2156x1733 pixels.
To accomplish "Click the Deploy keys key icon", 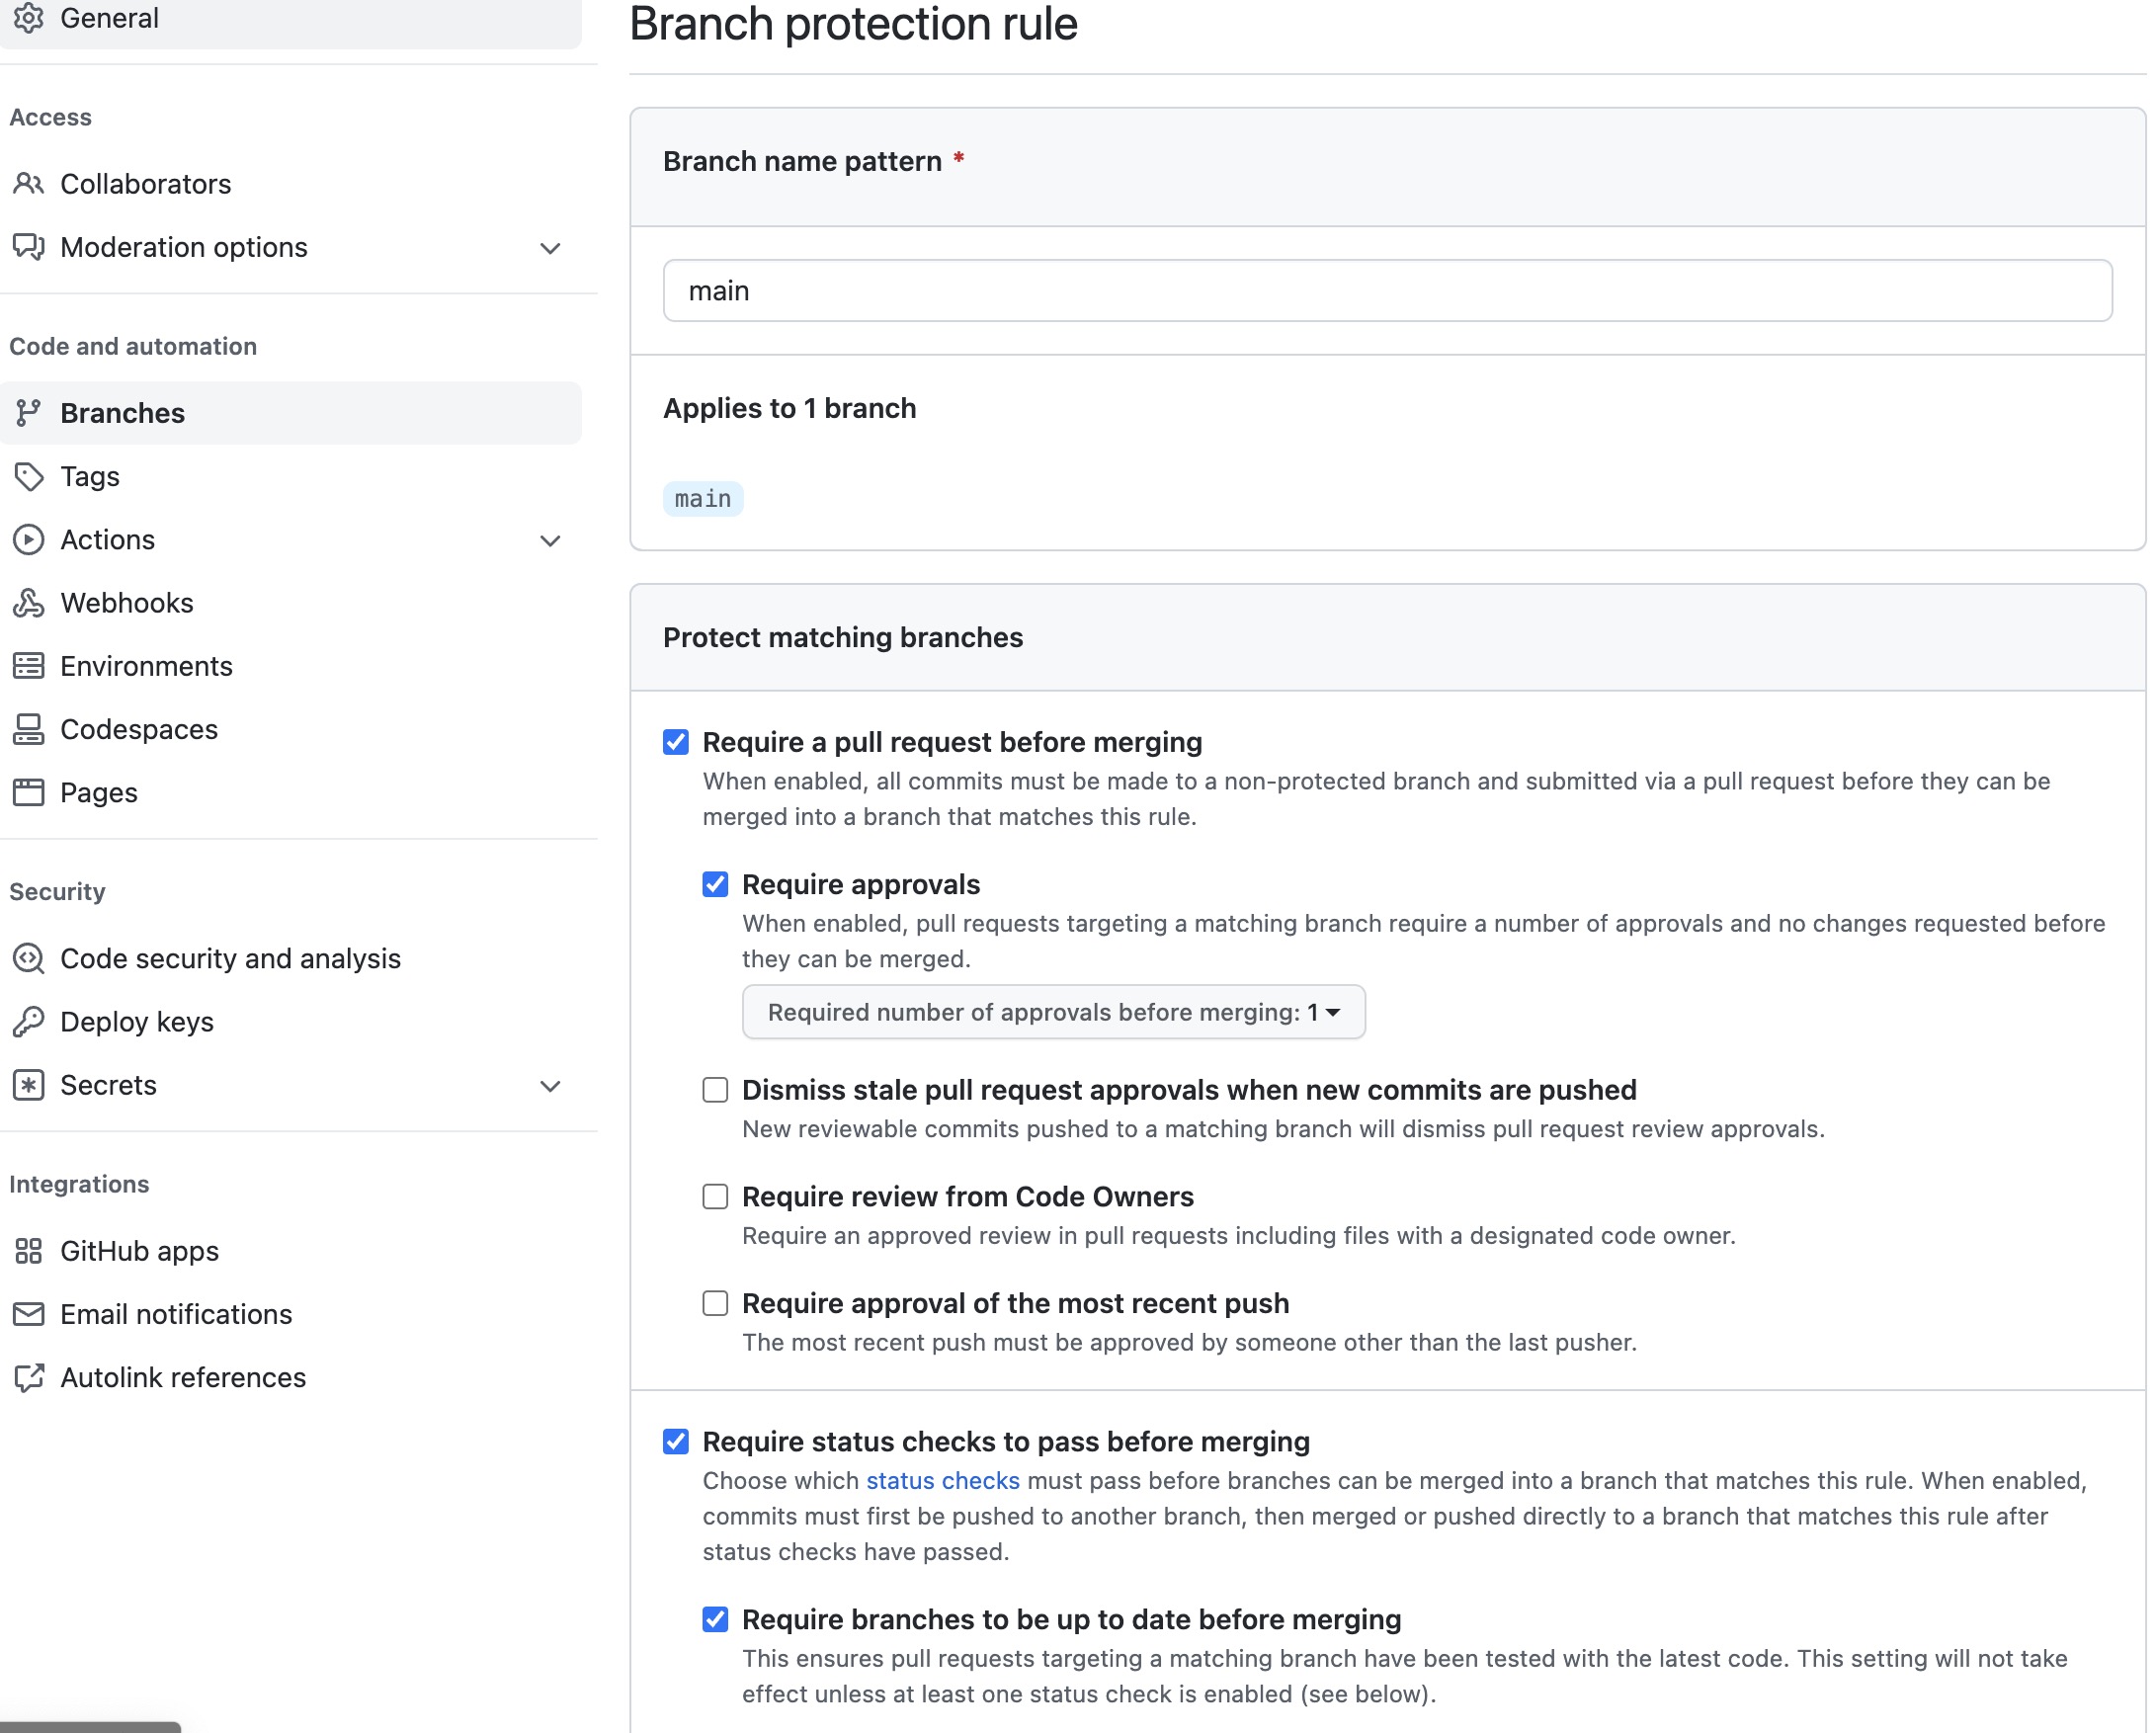I will (x=28, y=1022).
